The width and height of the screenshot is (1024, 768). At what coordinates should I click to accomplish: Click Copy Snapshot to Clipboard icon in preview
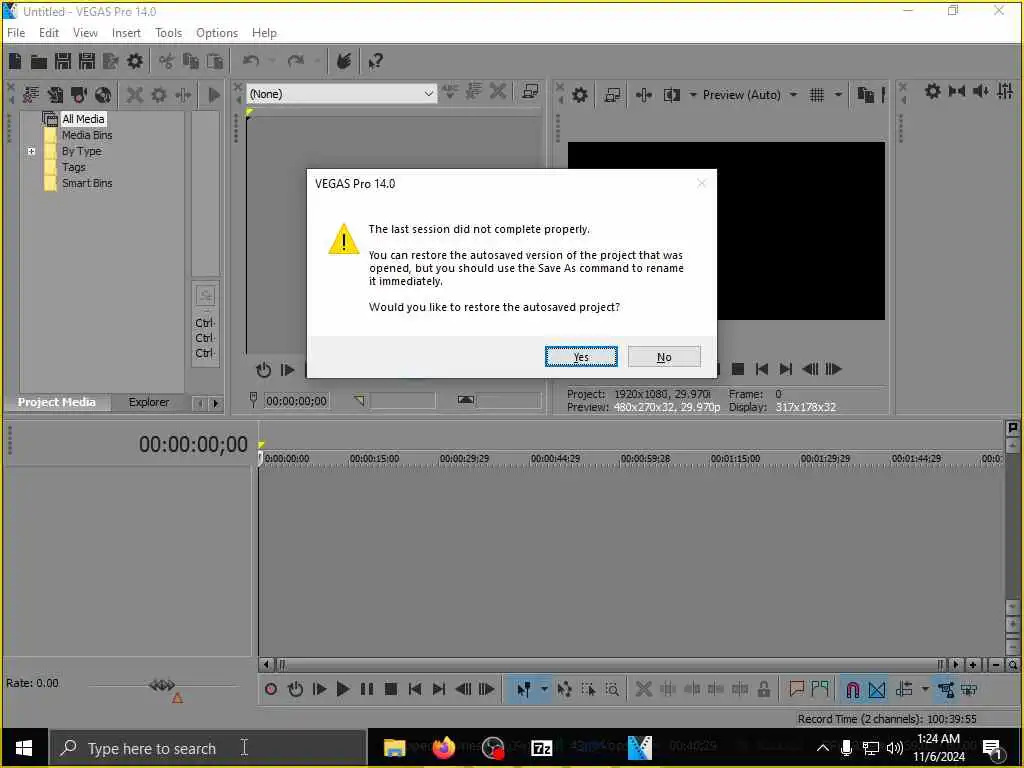(865, 95)
